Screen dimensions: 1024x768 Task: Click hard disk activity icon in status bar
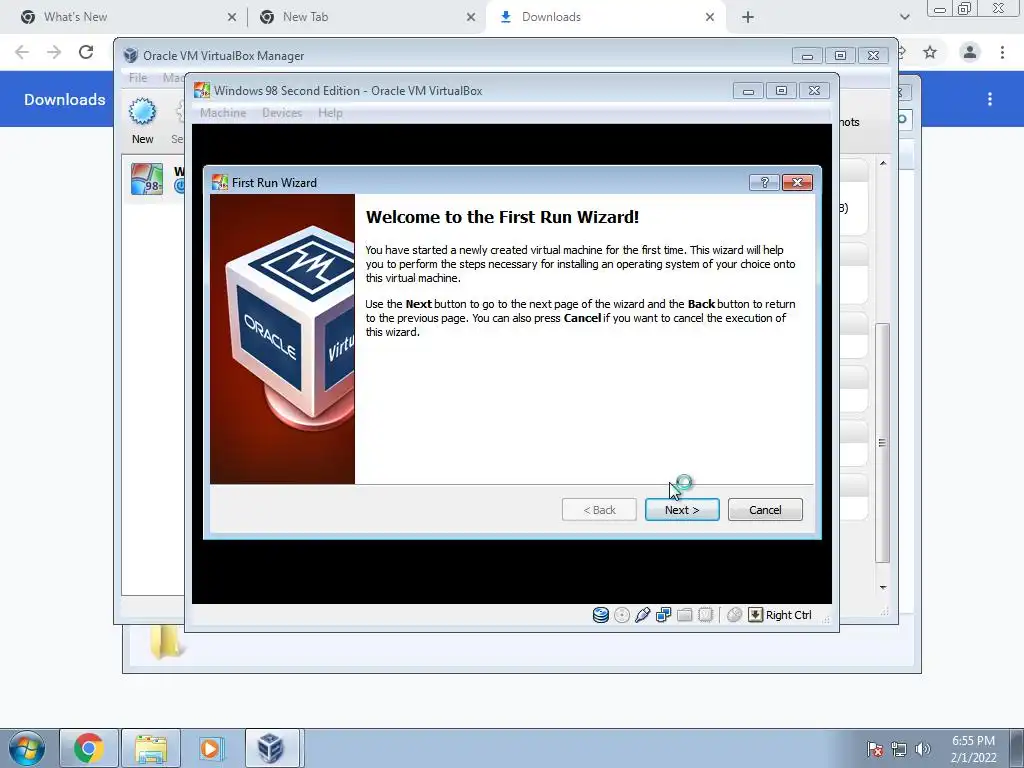[x=601, y=615]
